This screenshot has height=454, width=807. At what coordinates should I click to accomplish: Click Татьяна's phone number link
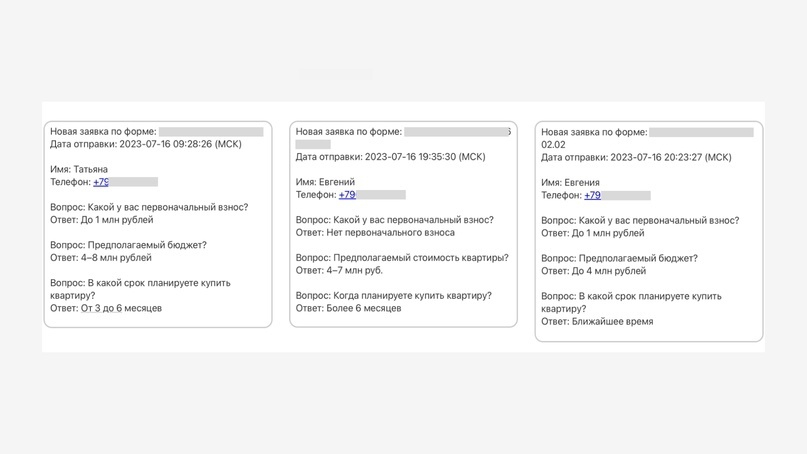pos(101,182)
